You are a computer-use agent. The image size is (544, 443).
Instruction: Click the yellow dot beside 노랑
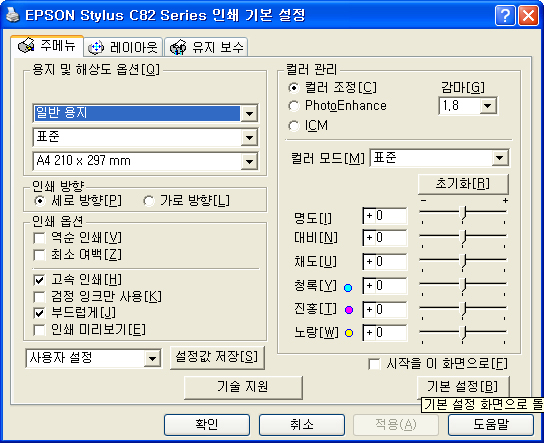point(349,333)
